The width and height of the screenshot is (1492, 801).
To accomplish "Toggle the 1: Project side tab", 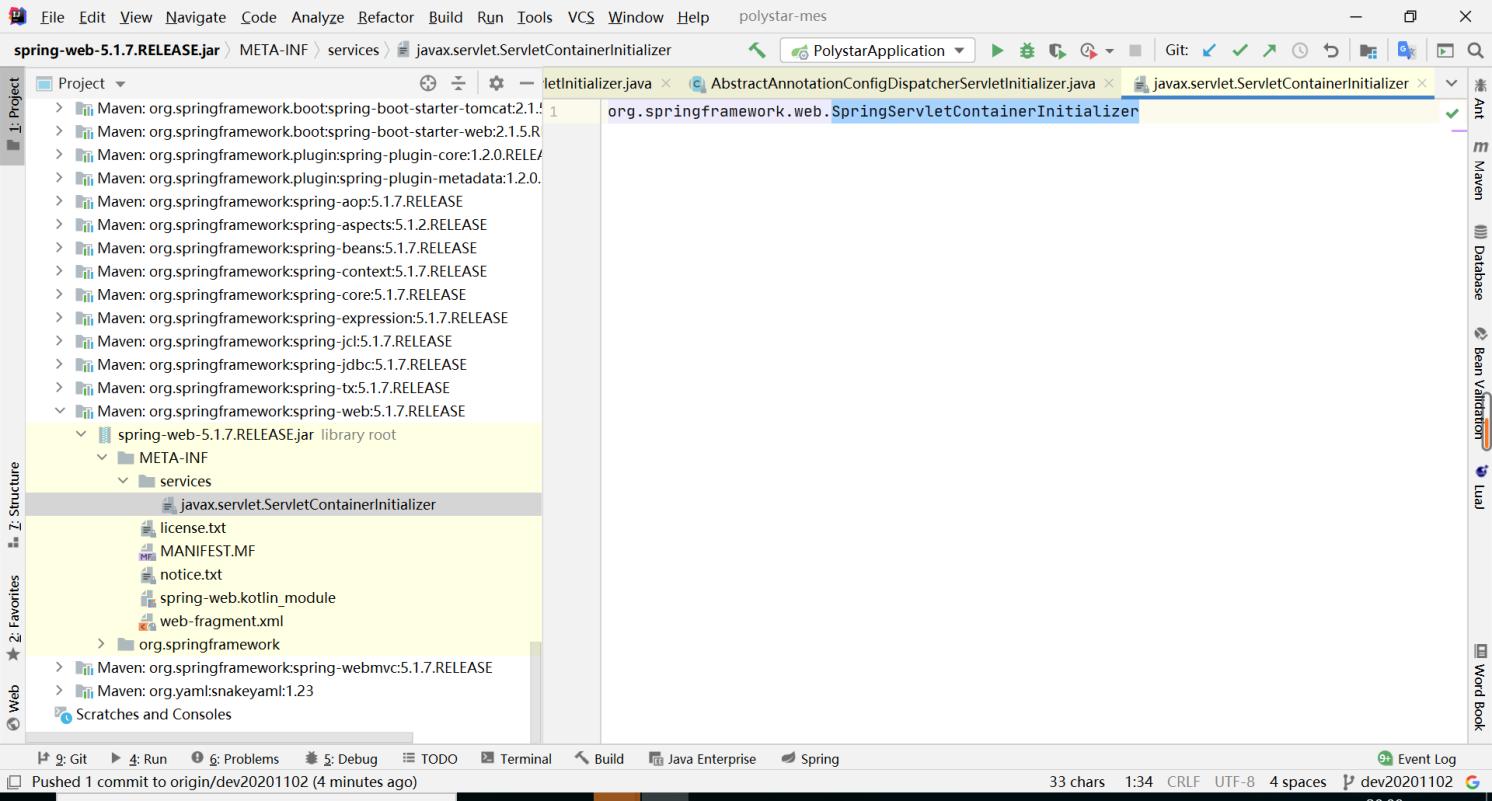I will coord(13,114).
